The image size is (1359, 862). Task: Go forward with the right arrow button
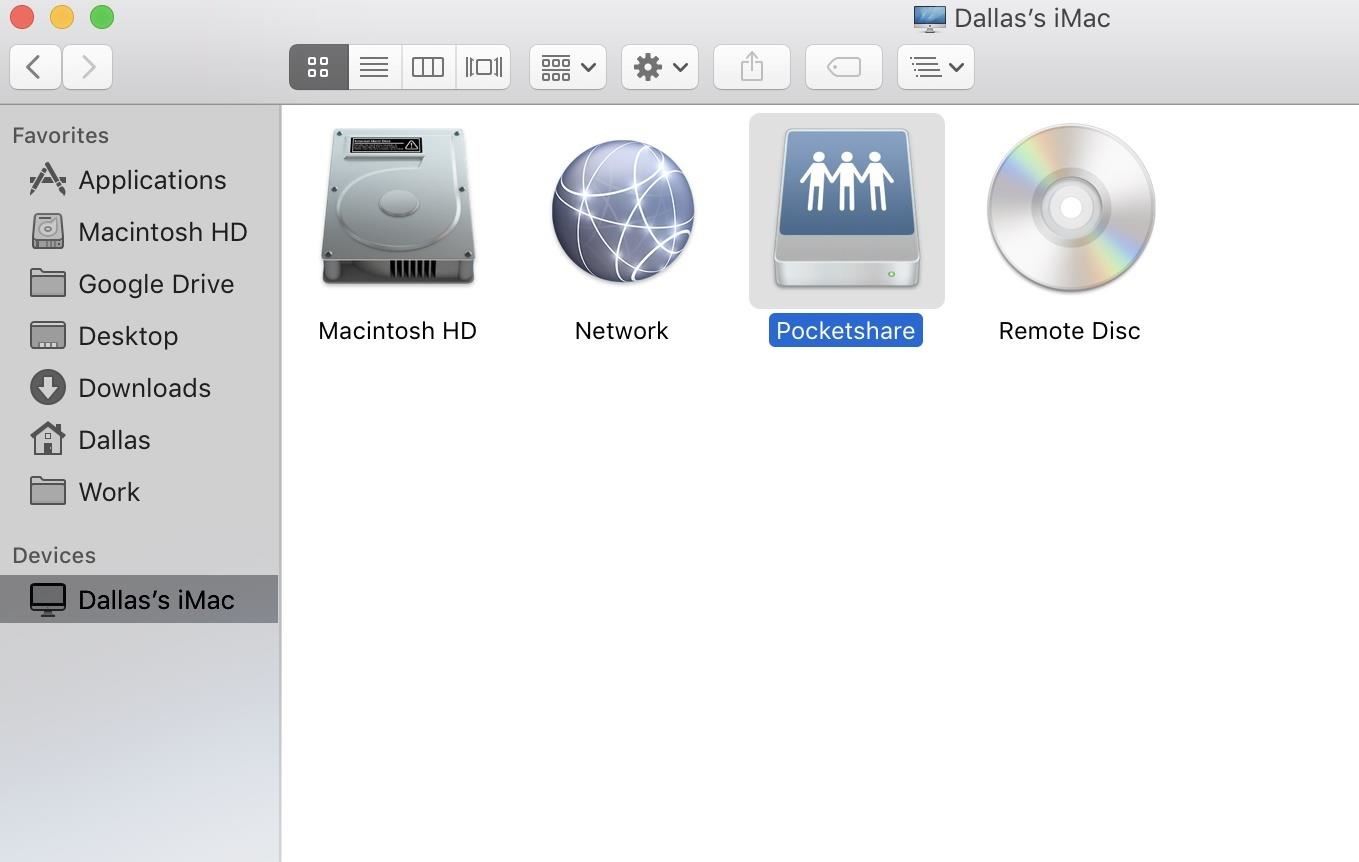pos(87,67)
